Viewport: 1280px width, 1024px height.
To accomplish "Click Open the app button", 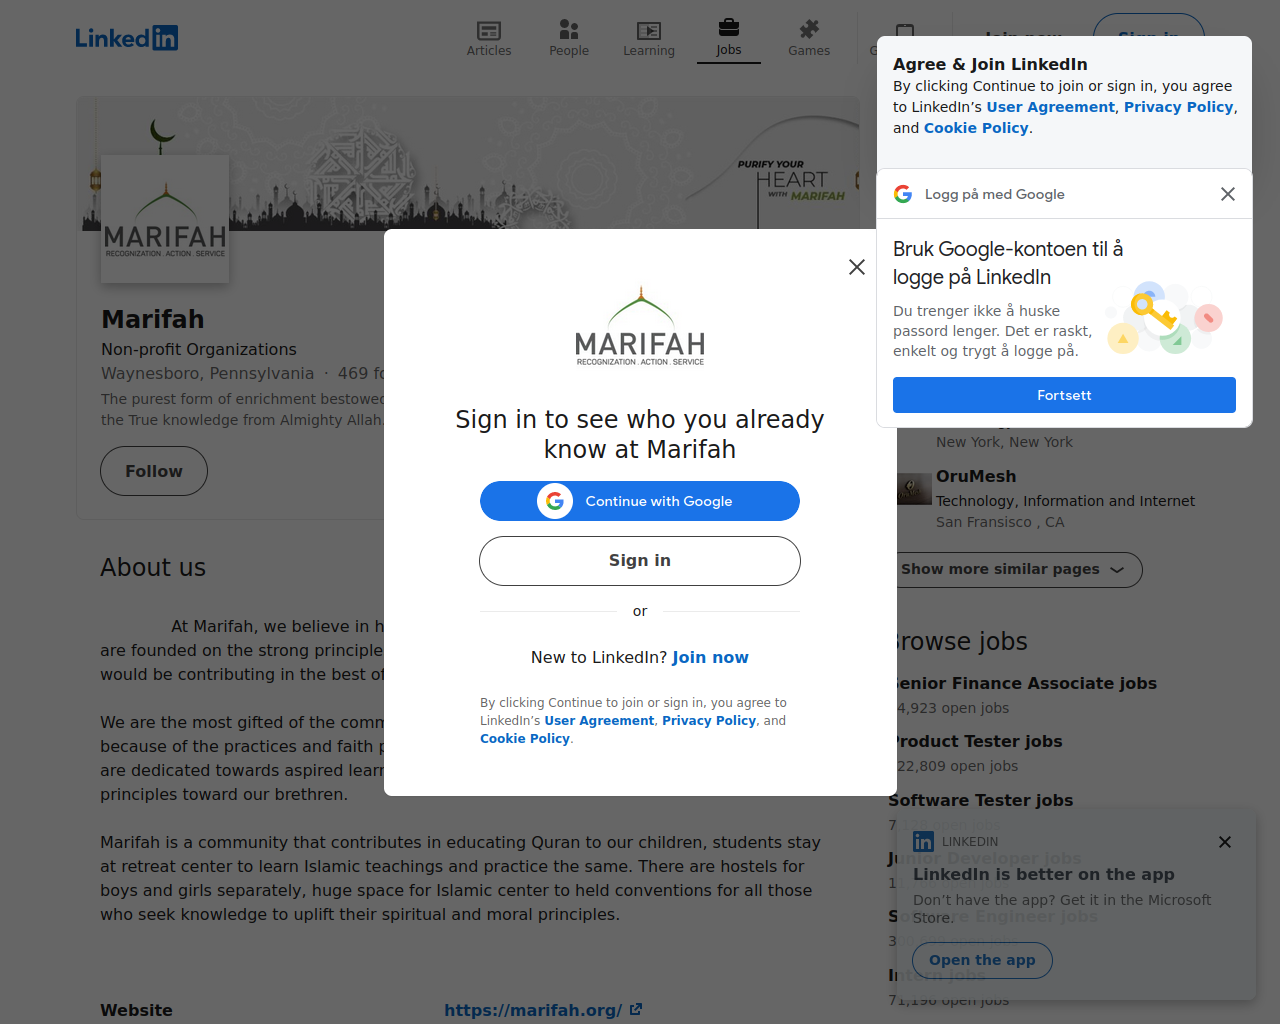I will click(x=982, y=960).
